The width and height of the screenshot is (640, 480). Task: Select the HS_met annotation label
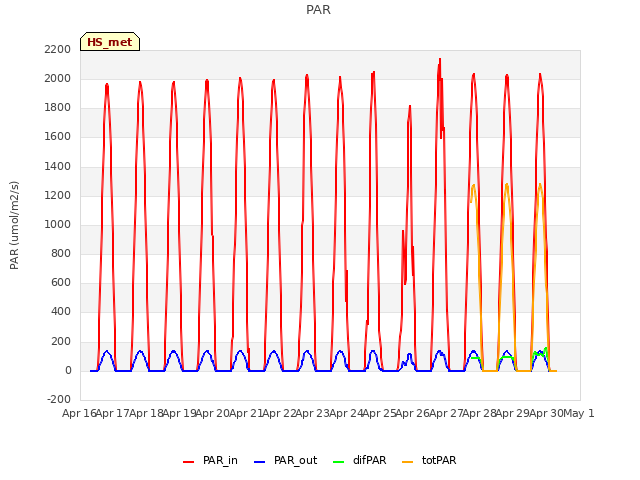tap(110, 42)
